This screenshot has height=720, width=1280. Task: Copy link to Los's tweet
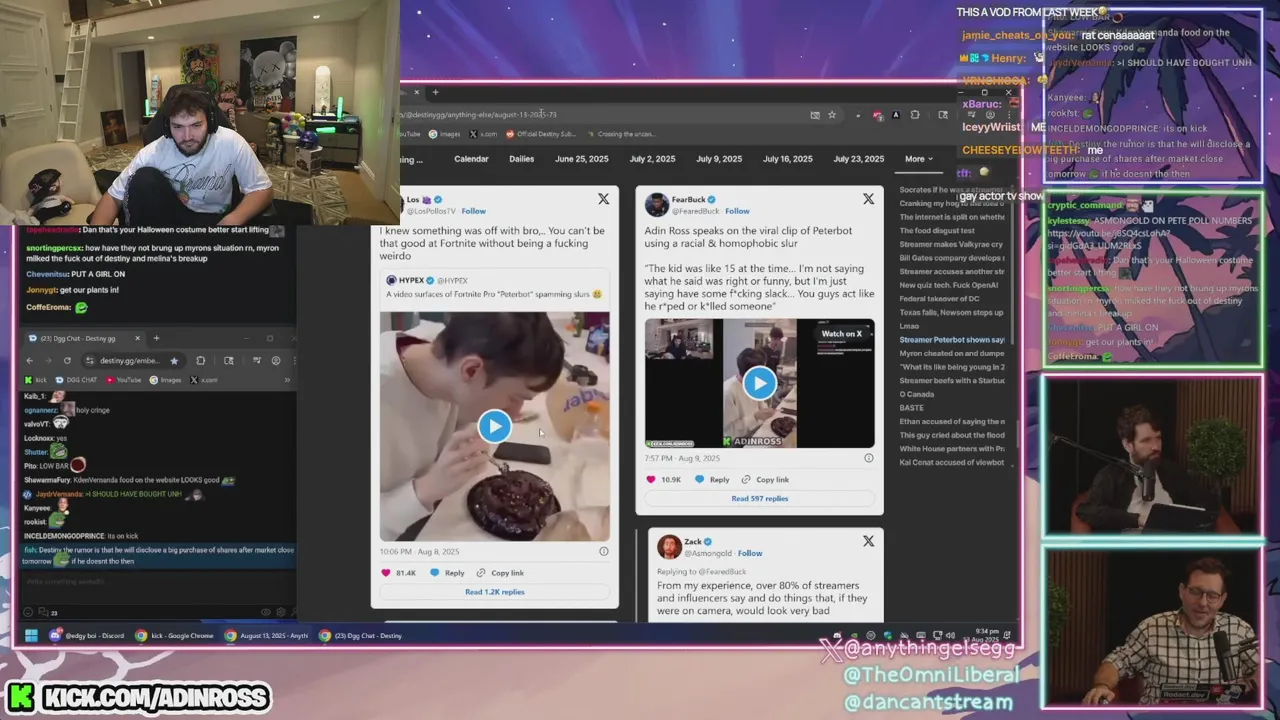coord(500,573)
